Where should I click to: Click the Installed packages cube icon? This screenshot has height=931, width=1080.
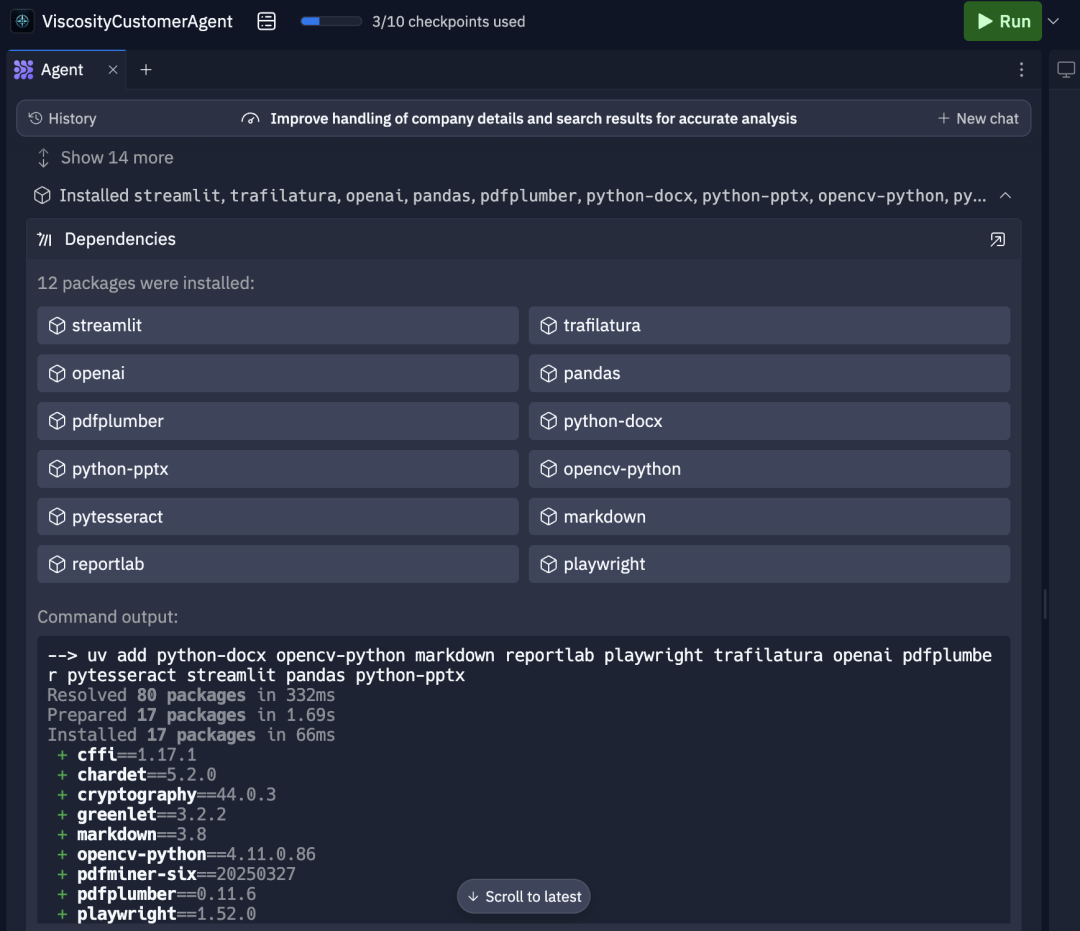42,196
